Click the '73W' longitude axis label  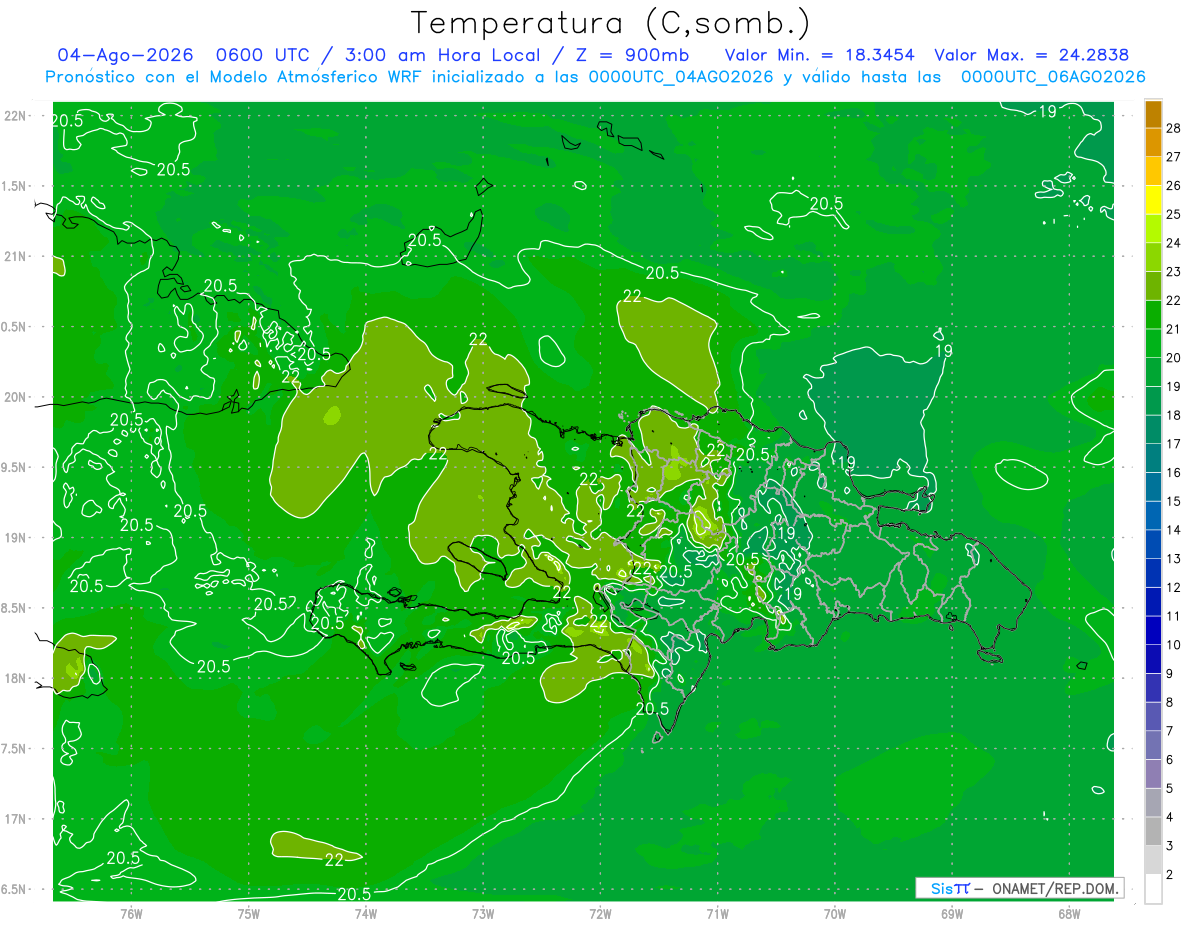pos(483,913)
